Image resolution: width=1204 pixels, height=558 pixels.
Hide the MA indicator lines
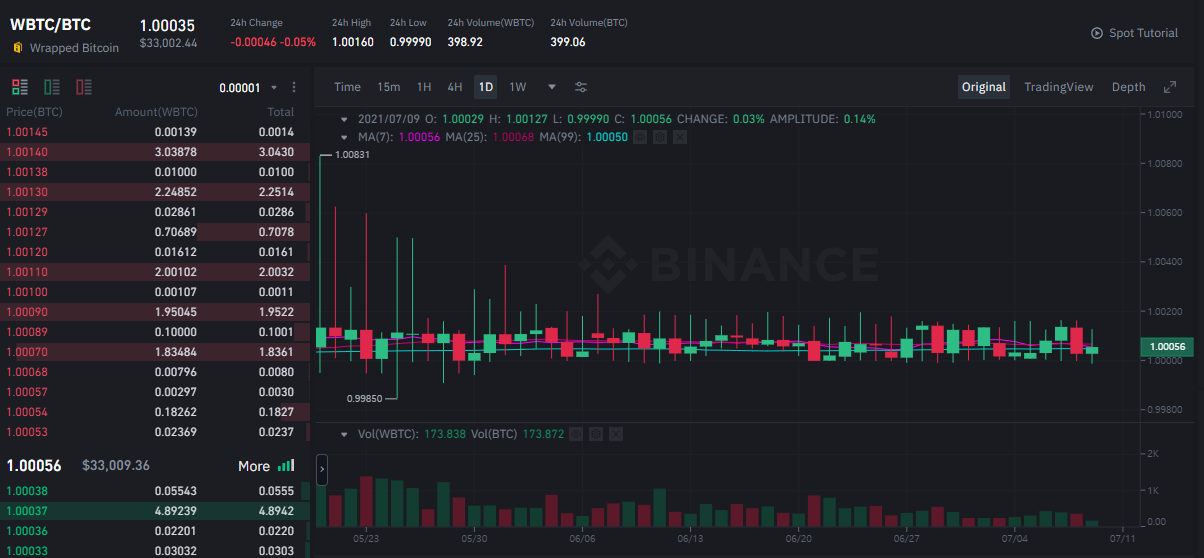coord(640,136)
